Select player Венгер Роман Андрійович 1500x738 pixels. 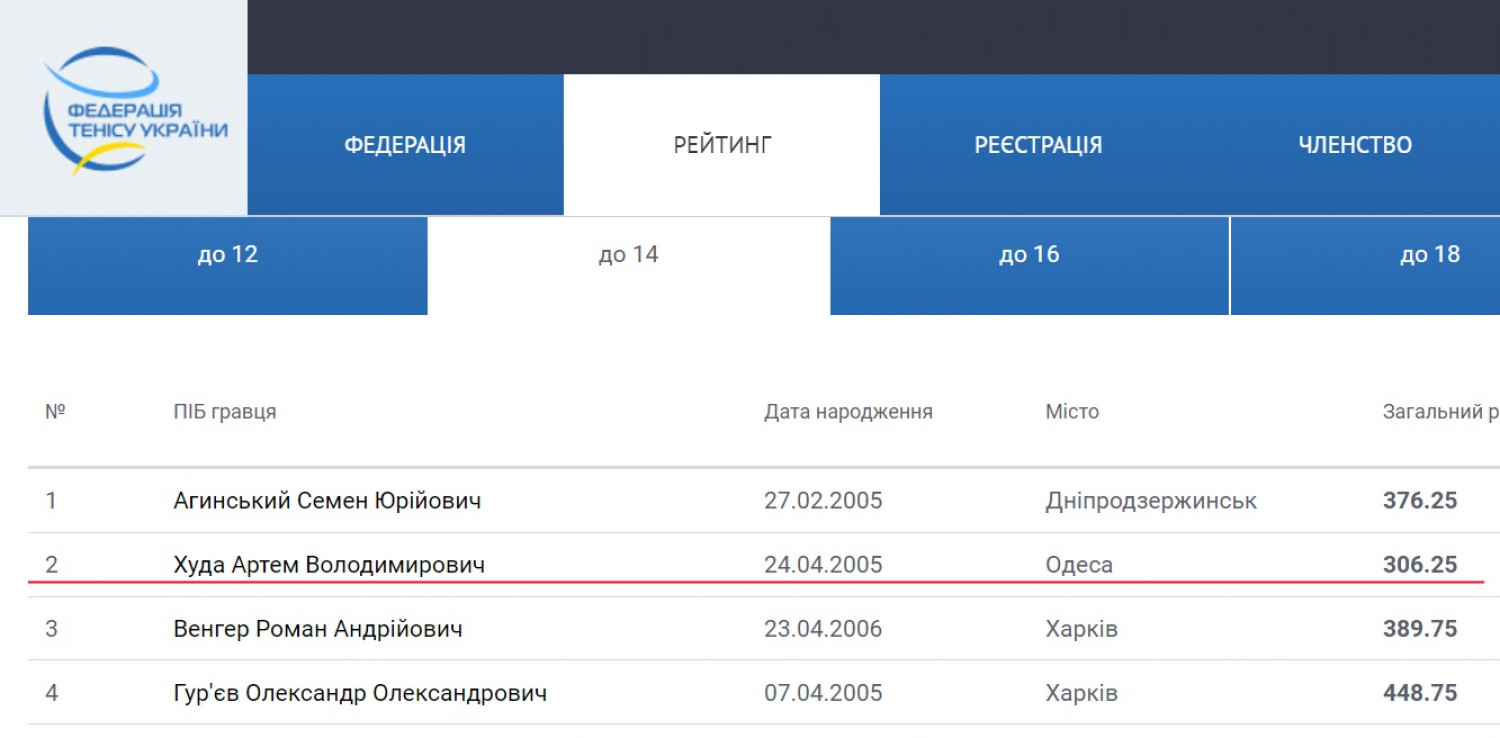(318, 629)
